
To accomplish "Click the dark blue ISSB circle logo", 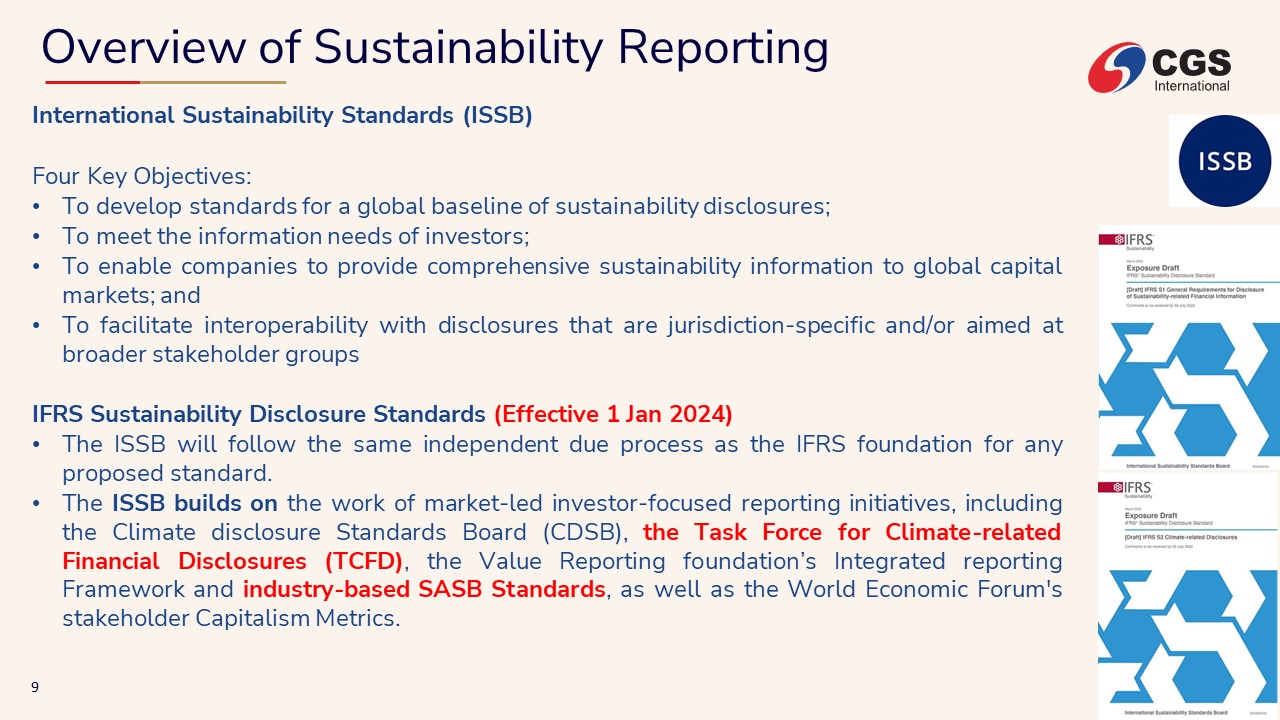I will [1224, 161].
